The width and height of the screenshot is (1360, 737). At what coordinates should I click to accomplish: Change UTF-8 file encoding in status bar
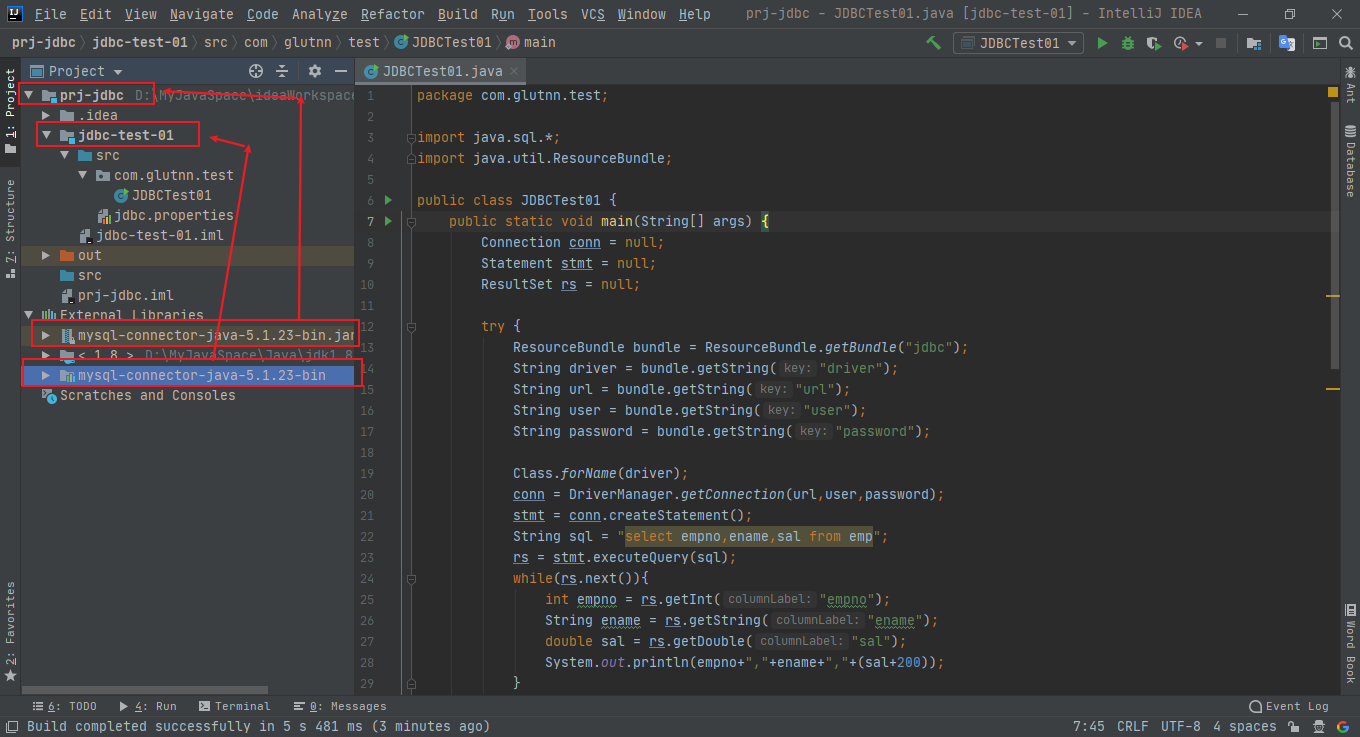click(x=1181, y=727)
